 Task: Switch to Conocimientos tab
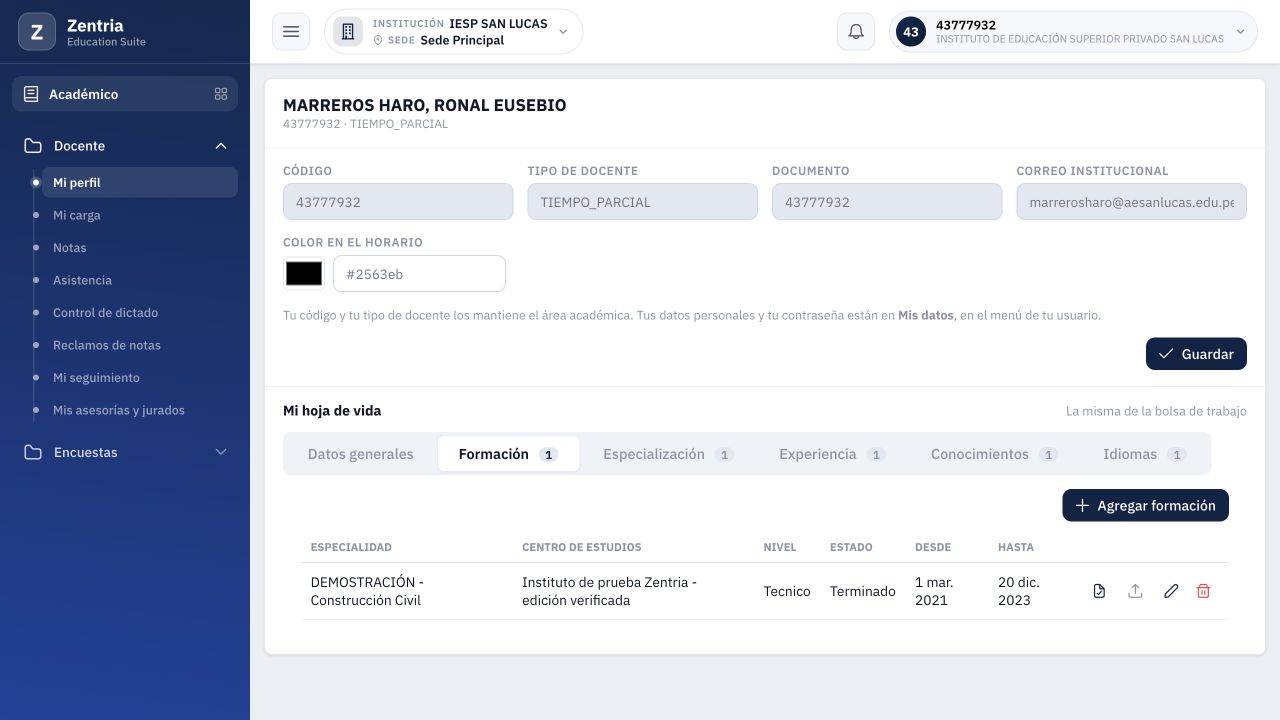point(994,454)
